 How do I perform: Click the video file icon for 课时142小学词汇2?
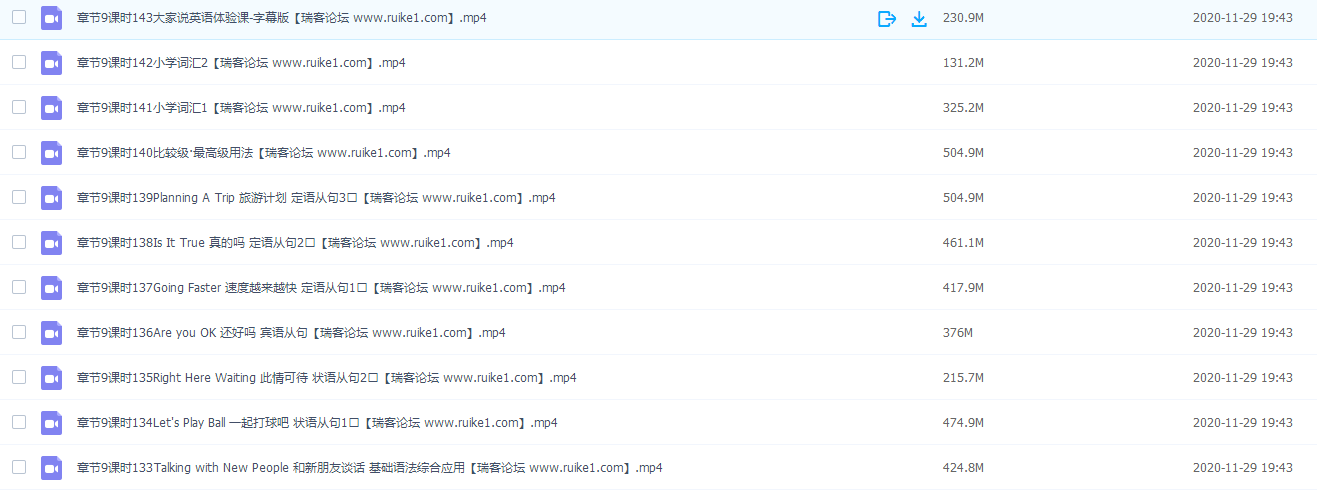(x=51, y=63)
